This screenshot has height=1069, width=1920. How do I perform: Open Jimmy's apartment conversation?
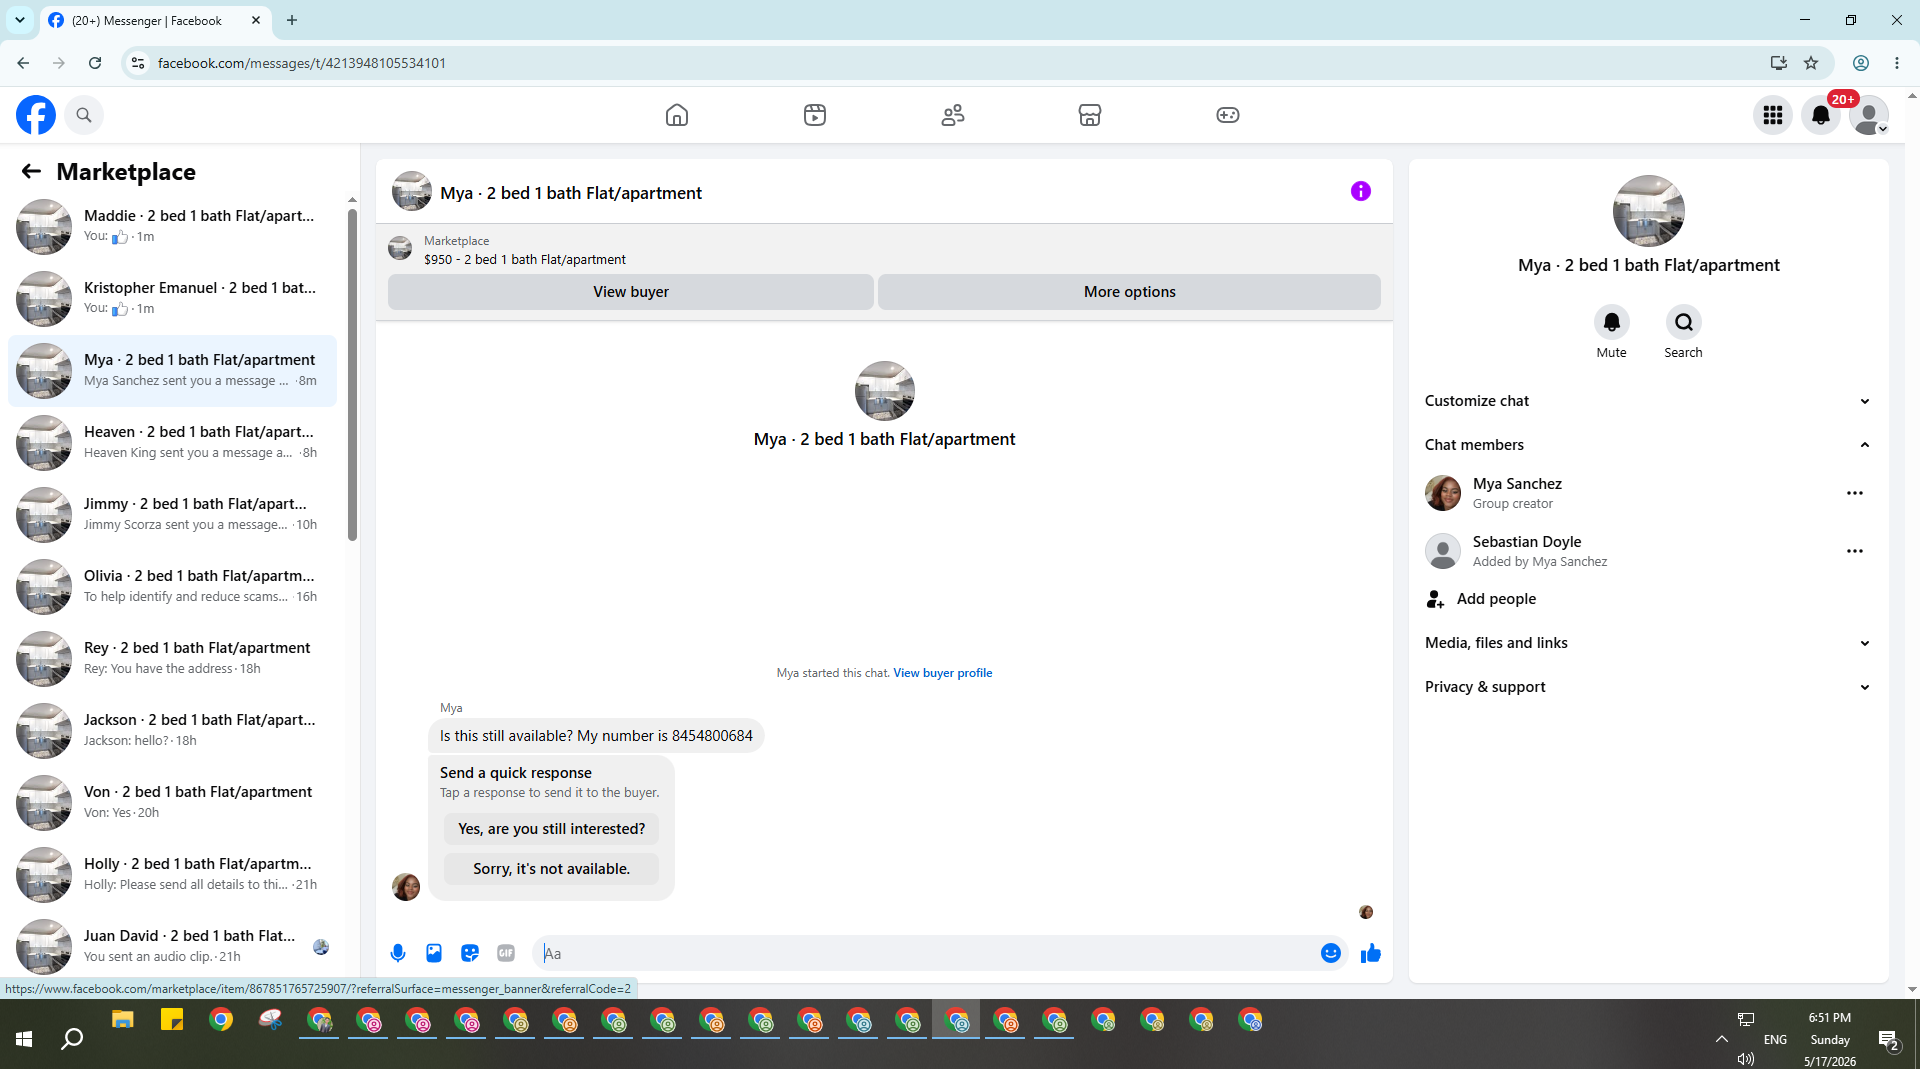click(x=172, y=514)
